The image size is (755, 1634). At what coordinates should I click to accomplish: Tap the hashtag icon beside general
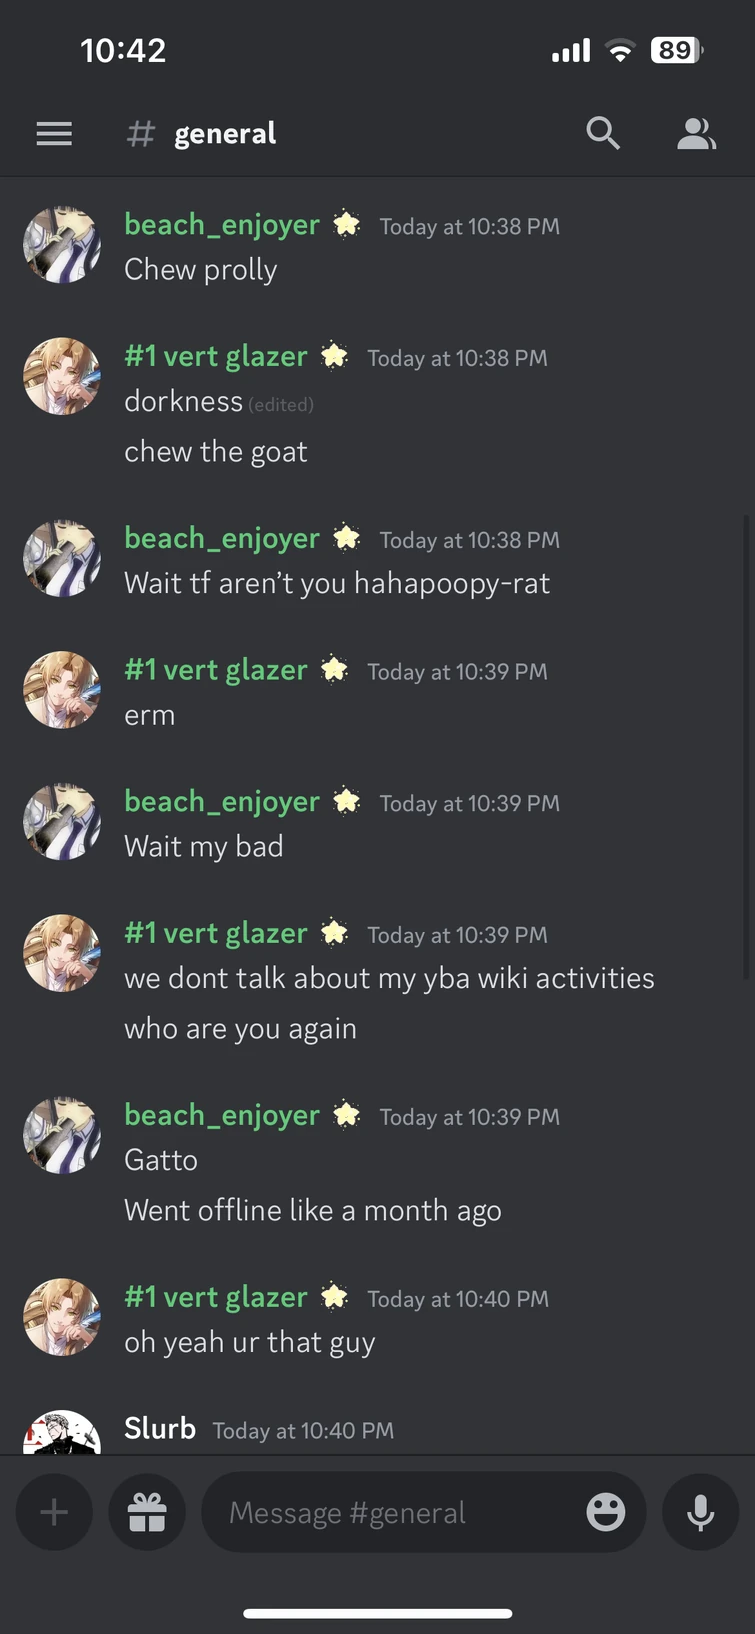tap(141, 134)
